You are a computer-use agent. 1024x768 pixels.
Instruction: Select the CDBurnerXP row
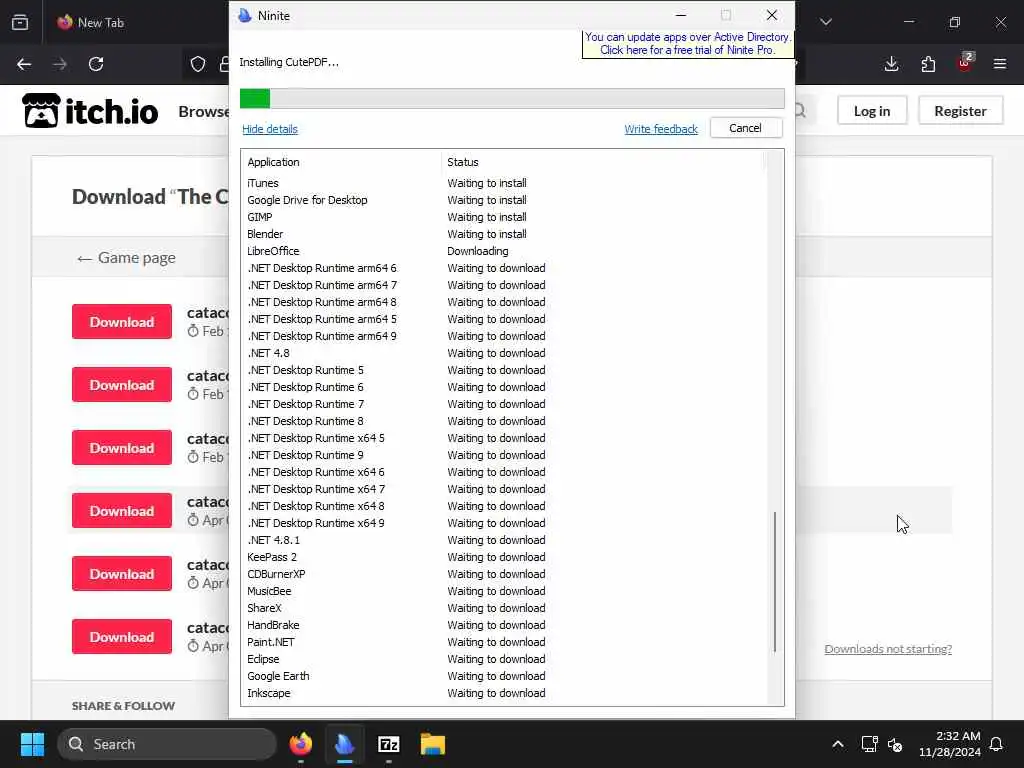pyautogui.click(x=504, y=574)
